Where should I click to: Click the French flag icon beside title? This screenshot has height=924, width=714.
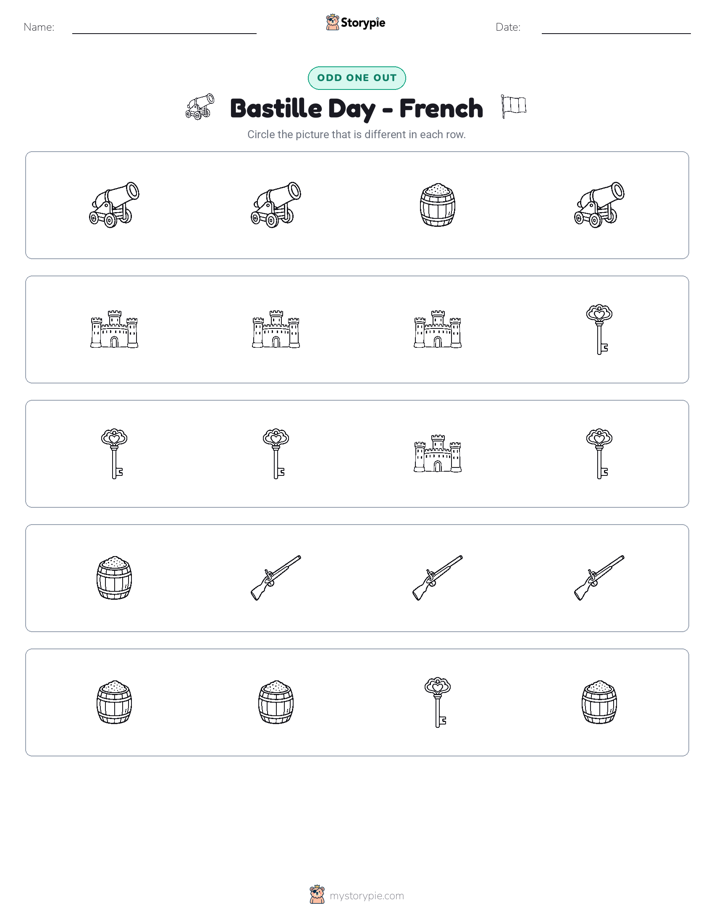pyautogui.click(x=513, y=107)
